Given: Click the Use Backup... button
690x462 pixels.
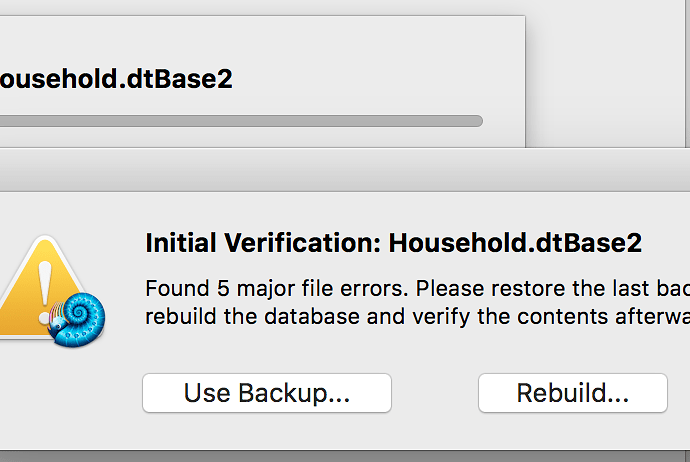Looking at the screenshot, I should tap(267, 393).
